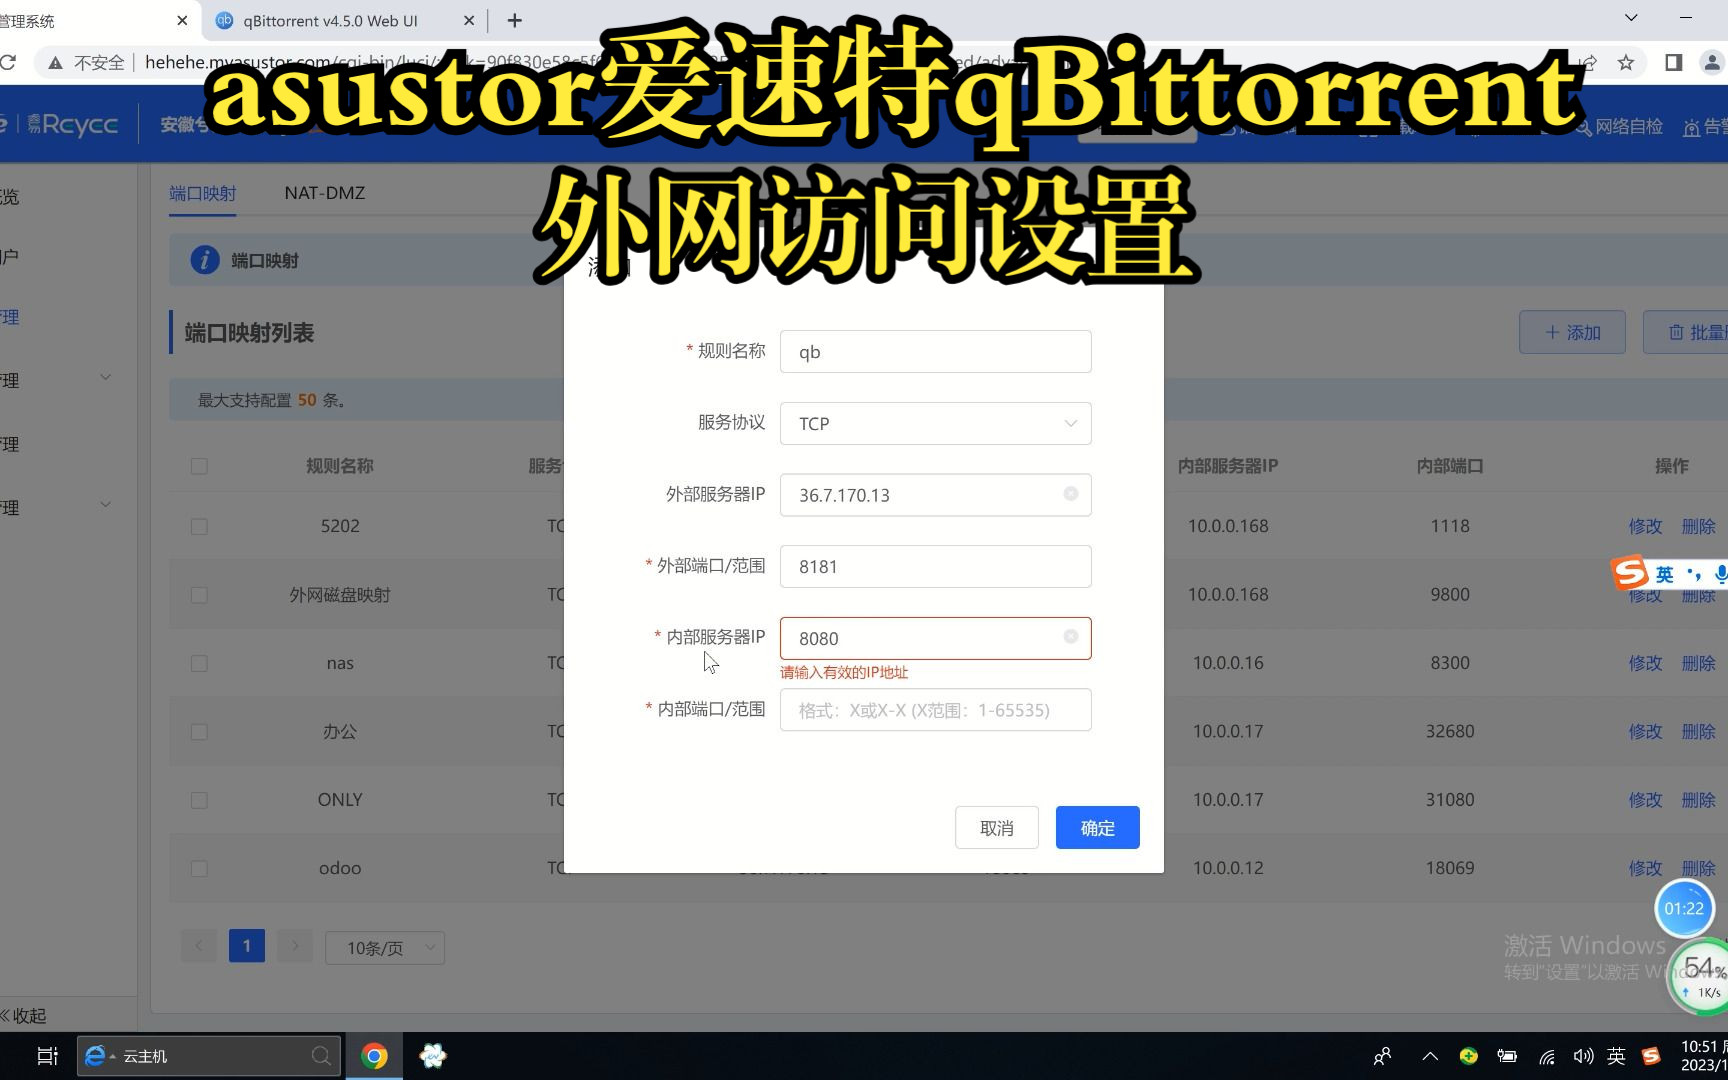Image resolution: width=1728 pixels, height=1080 pixels.
Task: Open the browser side panel icon
Action: 1673,63
